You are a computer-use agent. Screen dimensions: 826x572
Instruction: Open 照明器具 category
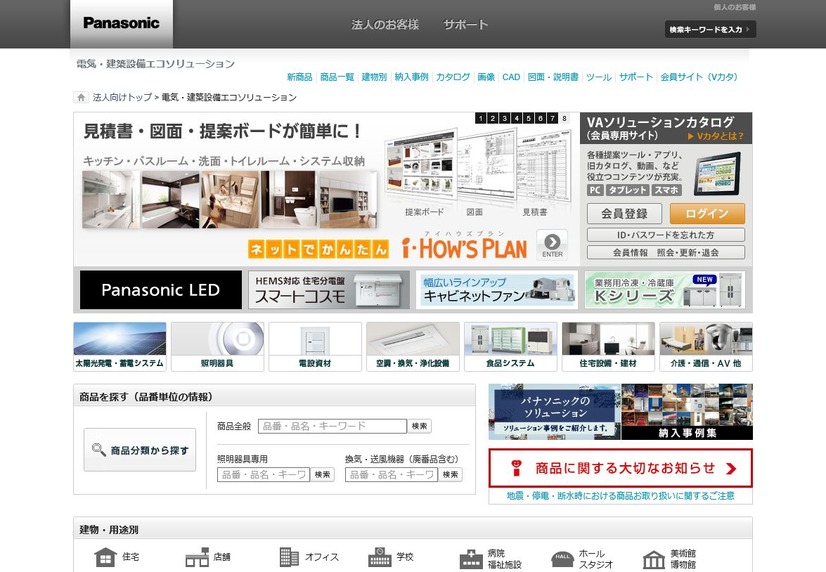coord(217,347)
